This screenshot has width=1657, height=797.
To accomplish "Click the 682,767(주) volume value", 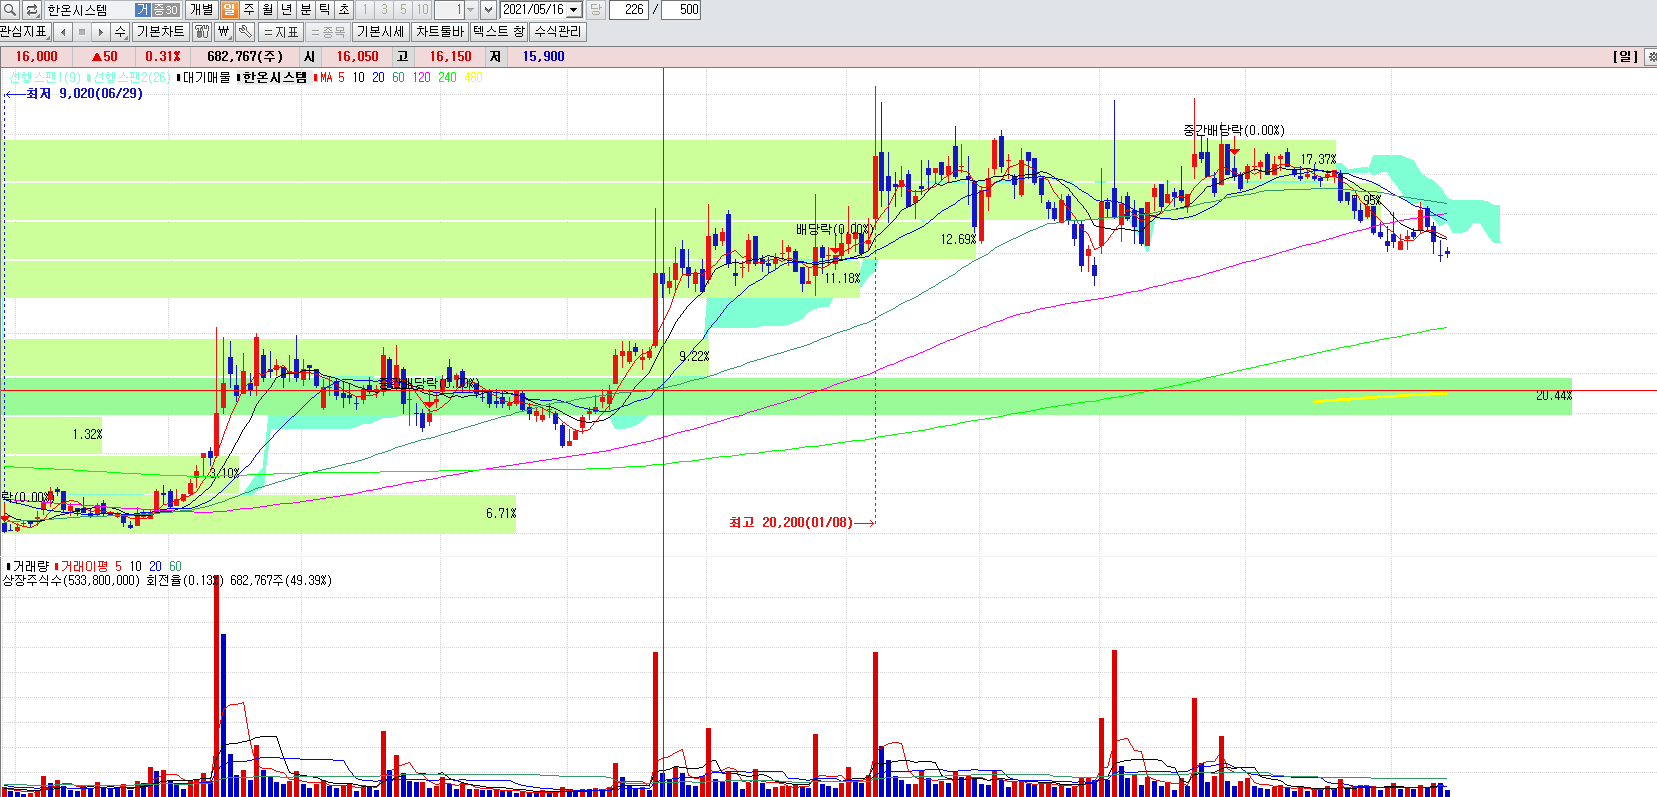I will (245, 56).
